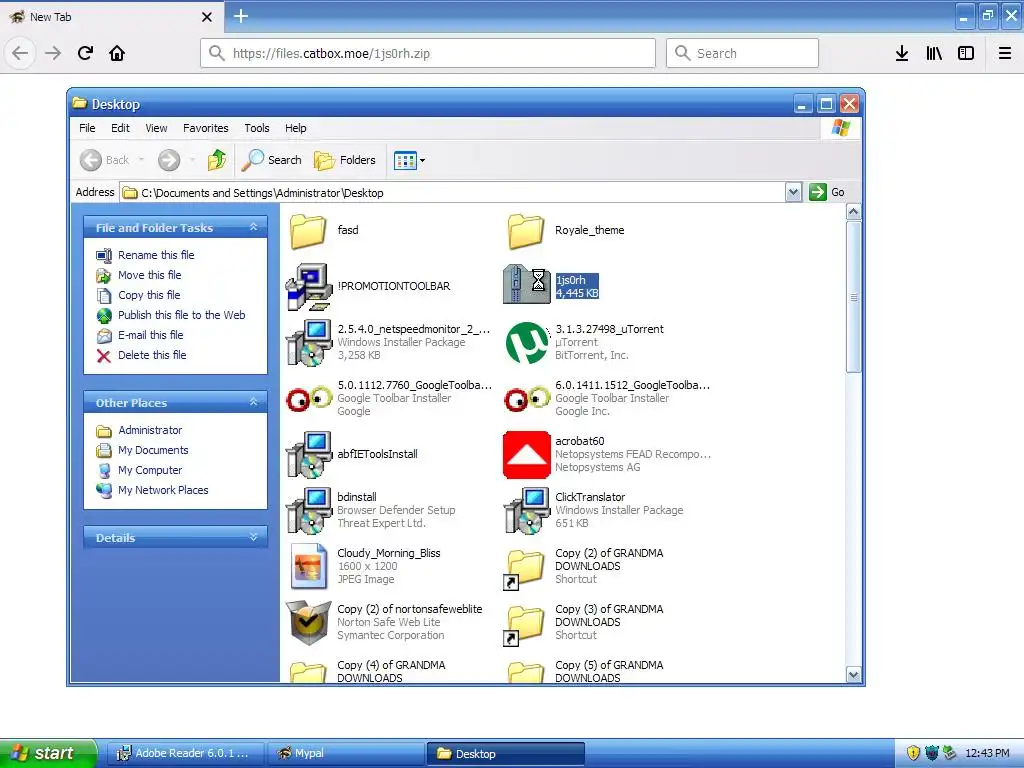Select Copy (2) of GRANDMA DOWNLOADS shortcut icon
This screenshot has width=1024, height=768.
(525, 569)
